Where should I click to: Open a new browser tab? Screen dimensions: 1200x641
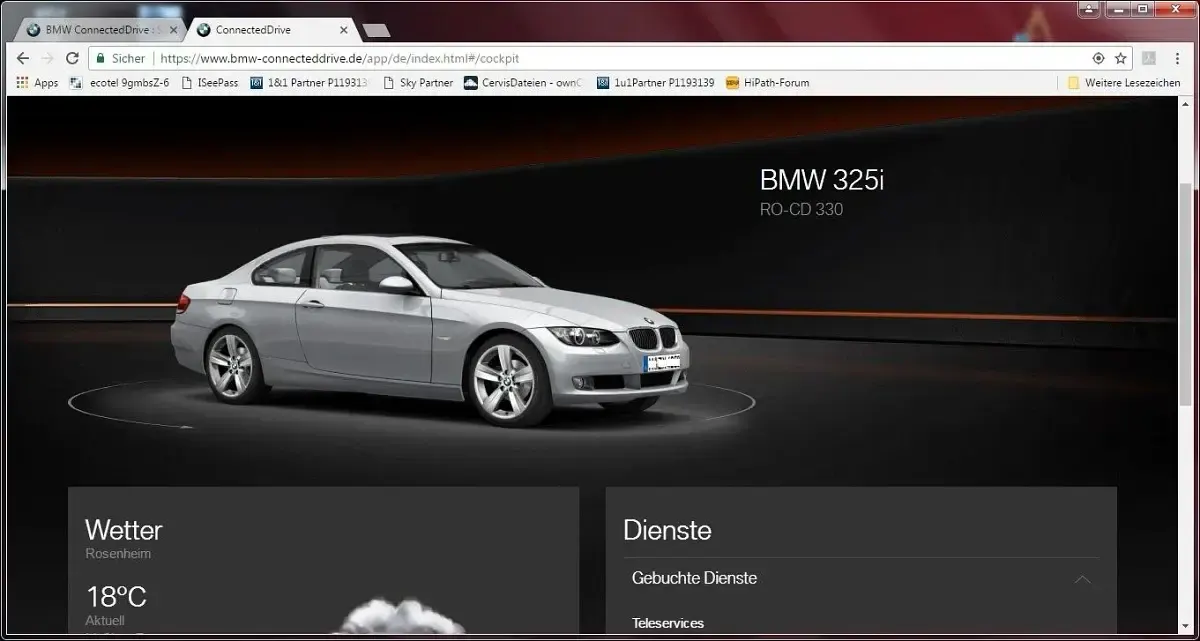(377, 31)
